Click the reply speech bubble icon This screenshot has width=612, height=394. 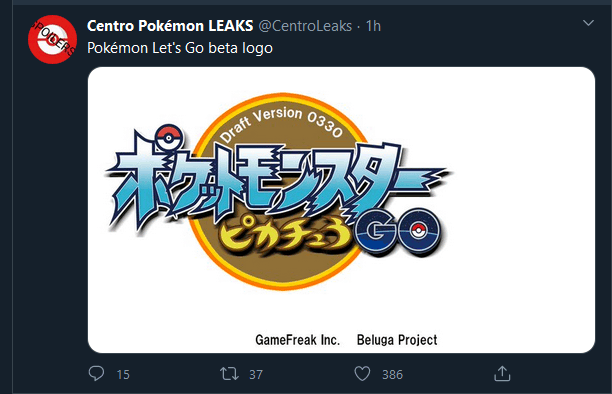(96, 374)
